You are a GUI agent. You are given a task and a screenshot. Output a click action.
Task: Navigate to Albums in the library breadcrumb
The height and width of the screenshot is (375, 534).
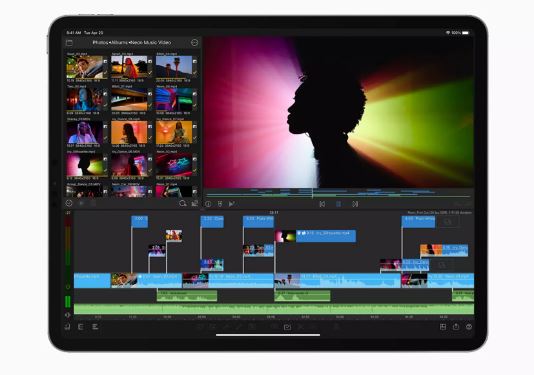click(119, 43)
